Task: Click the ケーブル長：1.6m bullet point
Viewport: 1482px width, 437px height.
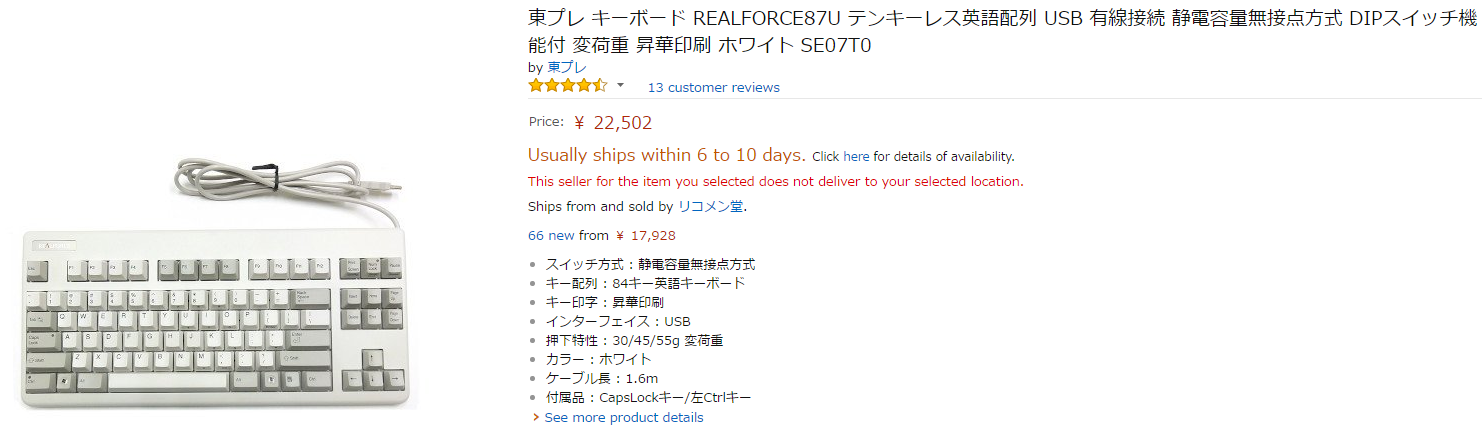Action: pos(602,378)
